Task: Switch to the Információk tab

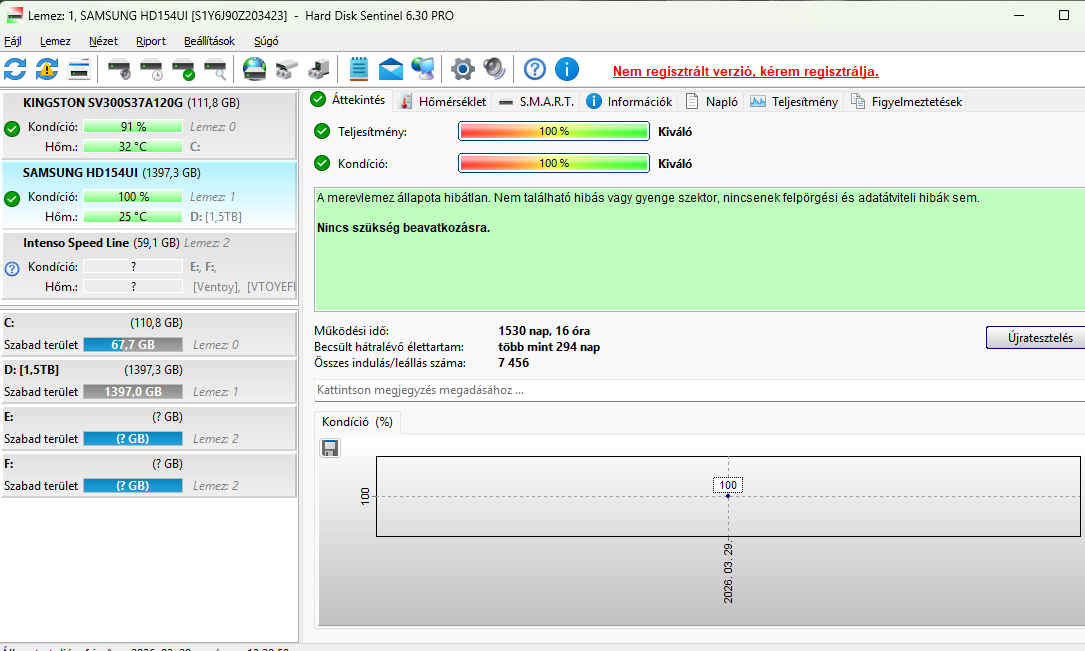Action: point(630,102)
